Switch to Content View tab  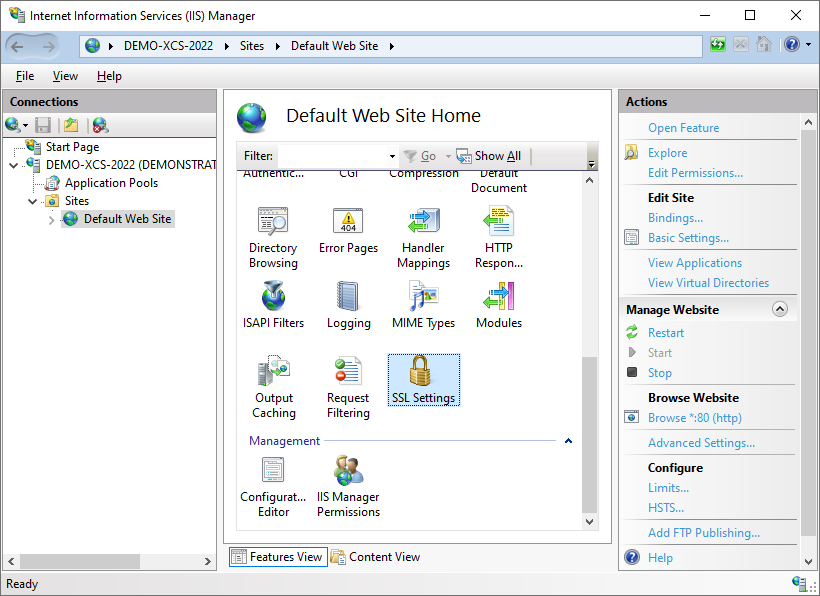[375, 557]
